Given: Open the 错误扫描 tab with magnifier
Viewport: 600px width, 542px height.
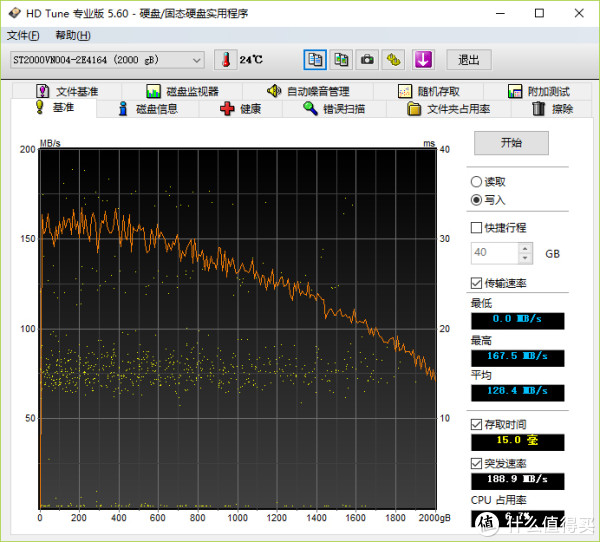Looking at the screenshot, I should (x=335, y=109).
